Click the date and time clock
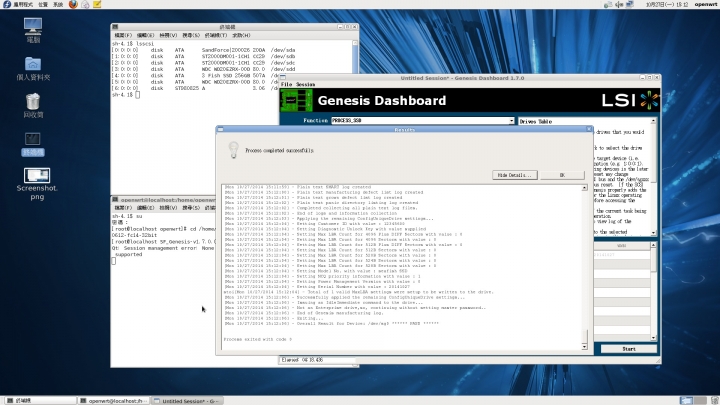Viewport: 720px width, 405px height. [667, 4]
